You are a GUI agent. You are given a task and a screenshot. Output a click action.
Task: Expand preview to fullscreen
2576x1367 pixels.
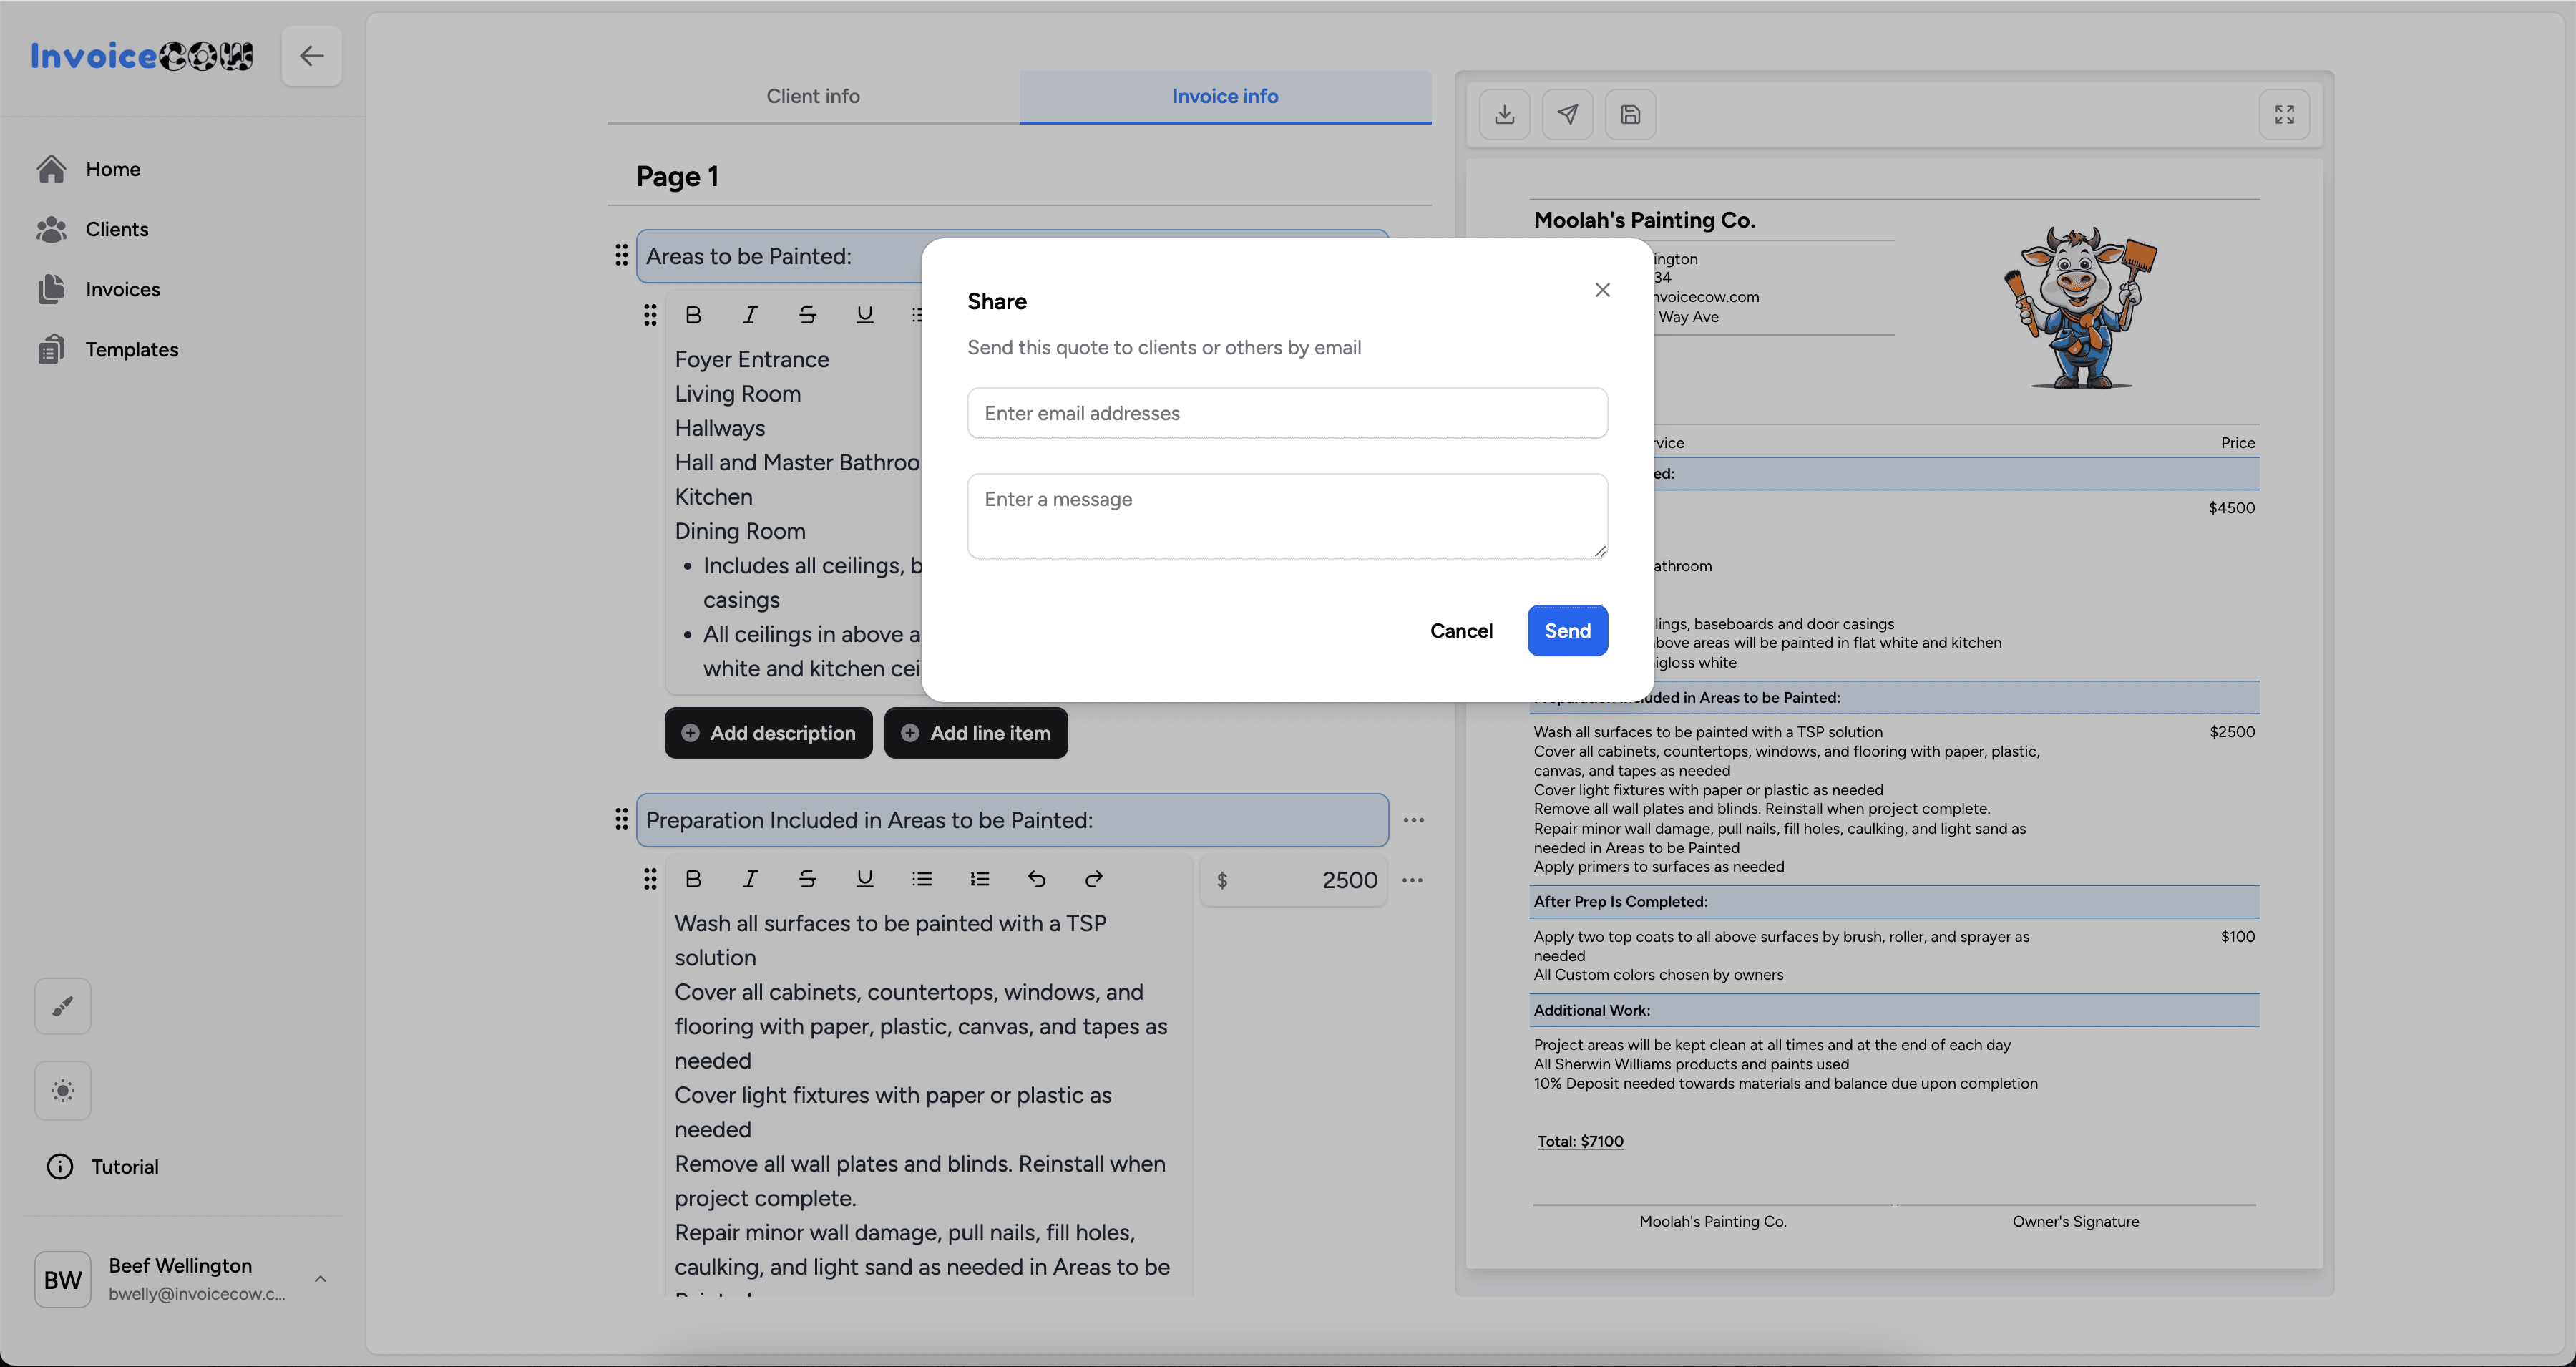click(x=2284, y=114)
